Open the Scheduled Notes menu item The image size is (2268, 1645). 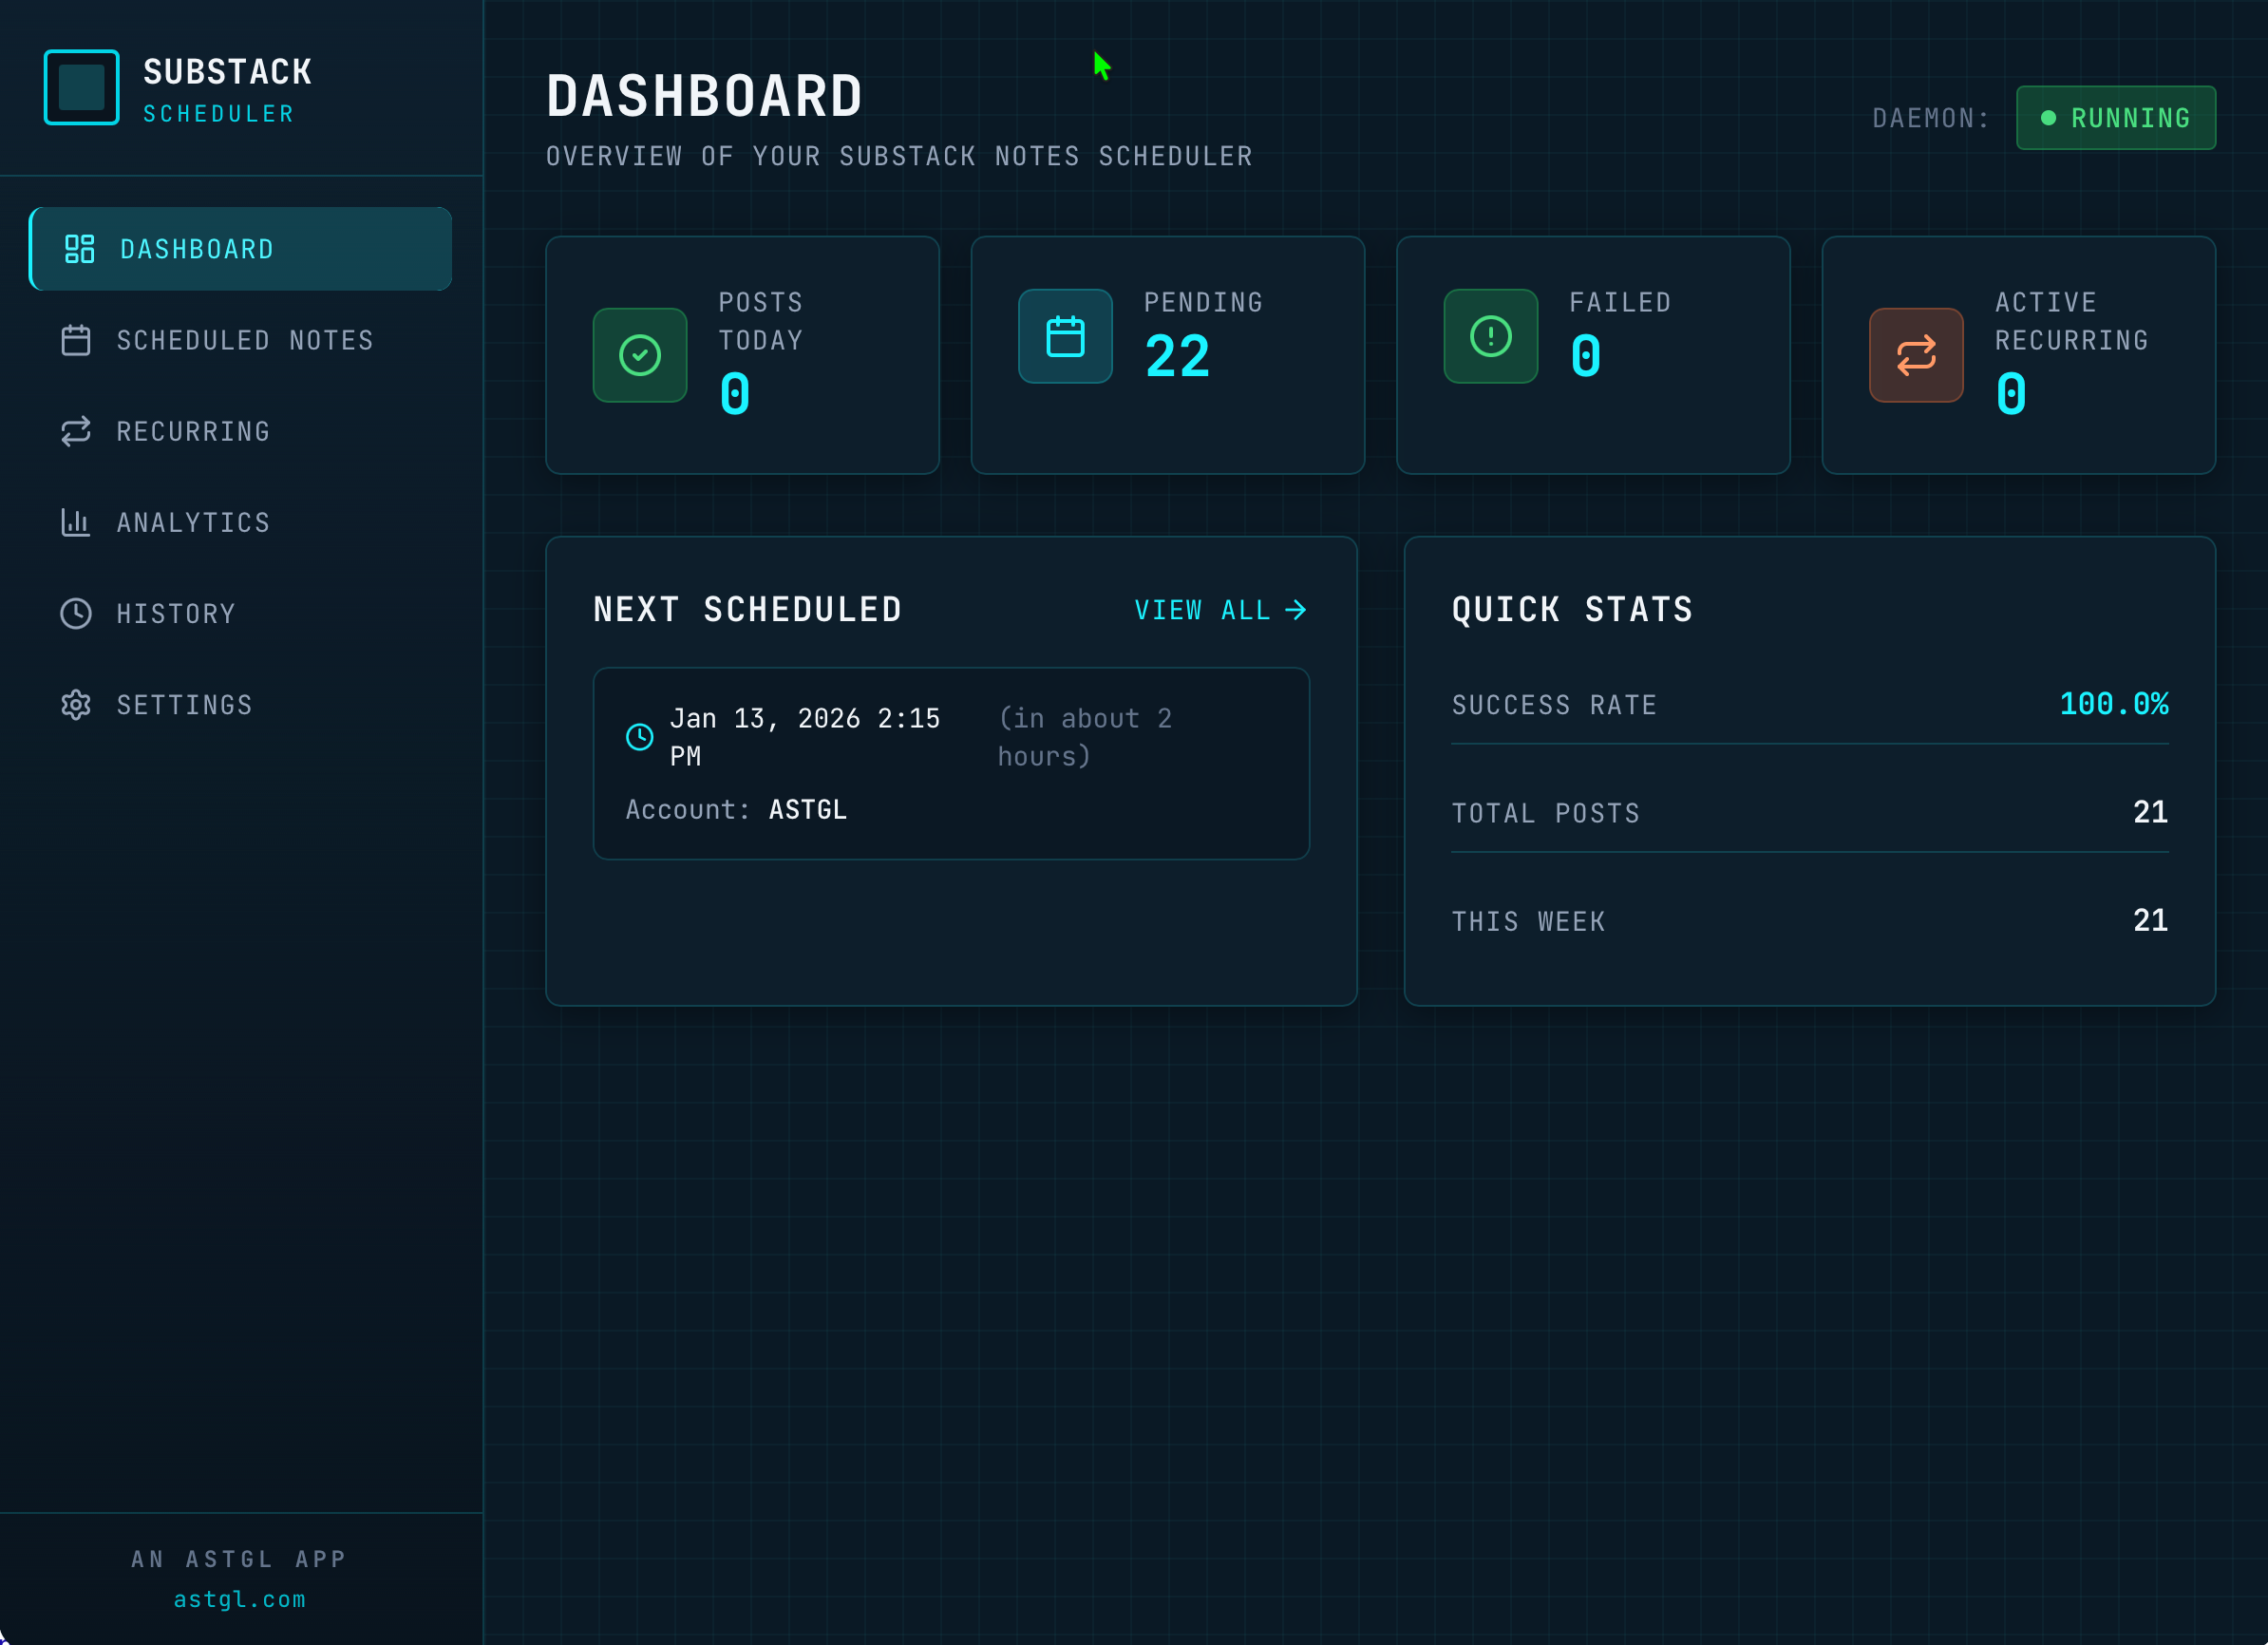[244, 340]
